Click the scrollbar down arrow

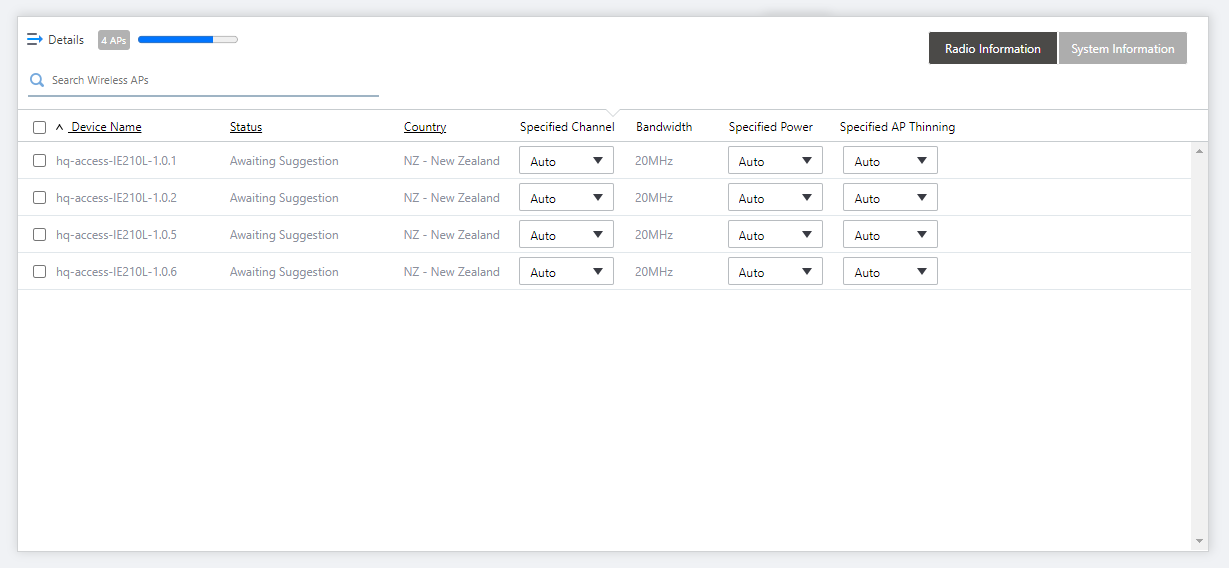click(x=1199, y=541)
